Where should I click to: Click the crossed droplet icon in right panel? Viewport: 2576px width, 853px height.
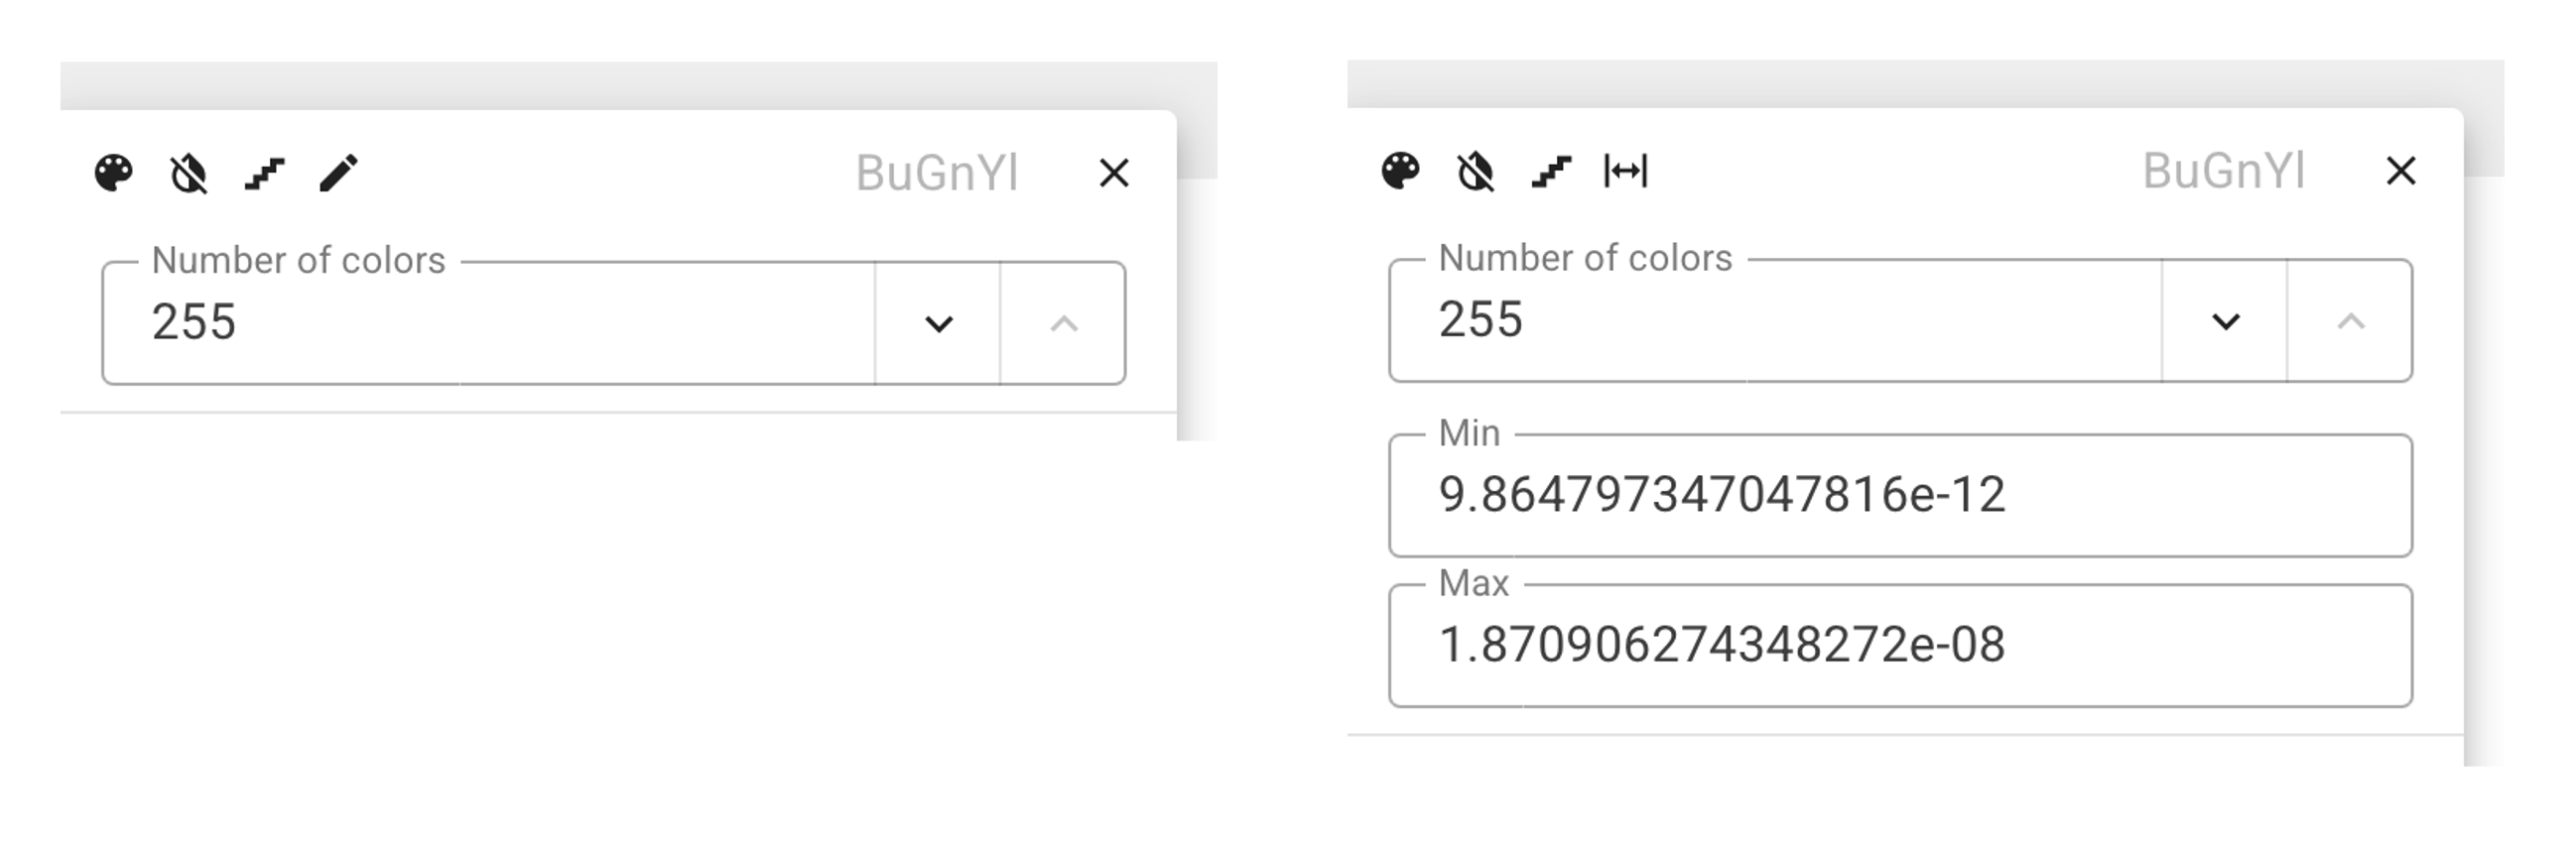point(1474,173)
